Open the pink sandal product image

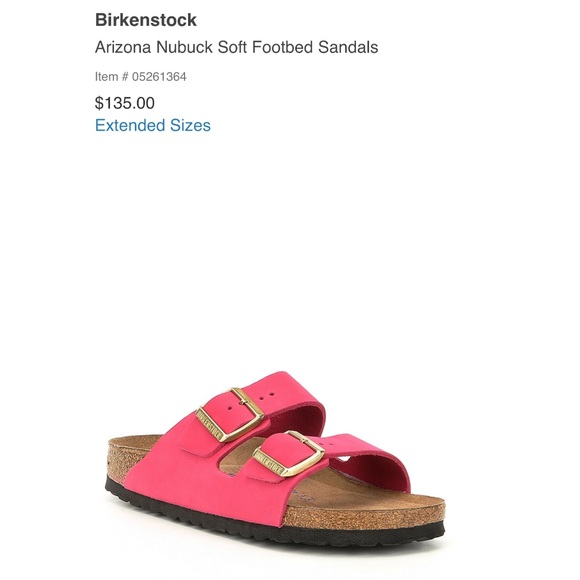276,459
